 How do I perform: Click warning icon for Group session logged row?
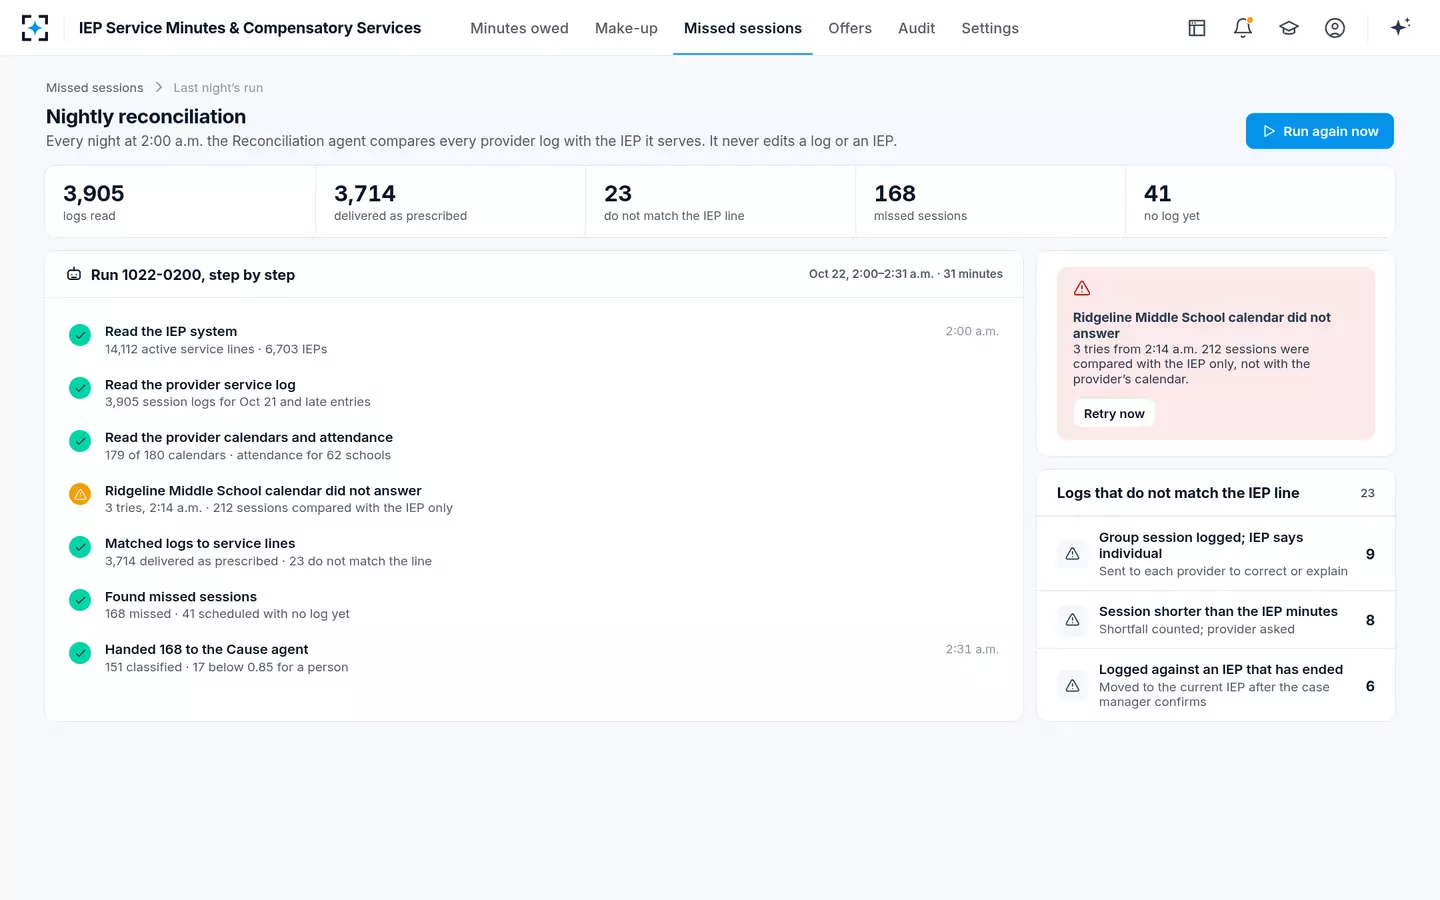(x=1072, y=554)
